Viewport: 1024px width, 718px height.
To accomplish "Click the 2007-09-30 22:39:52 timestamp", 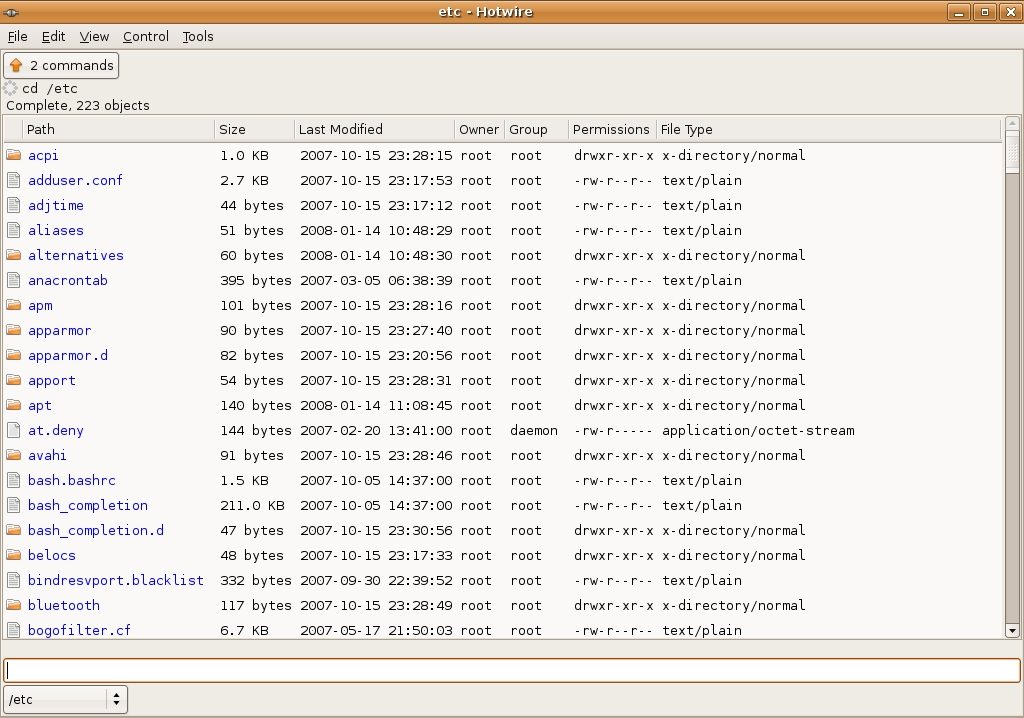I will 376,580.
